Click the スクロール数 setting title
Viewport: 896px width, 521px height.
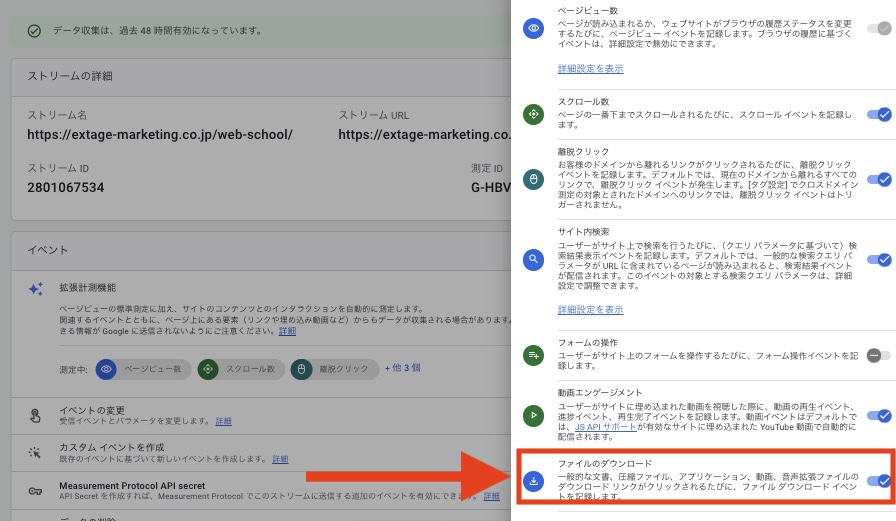click(583, 101)
